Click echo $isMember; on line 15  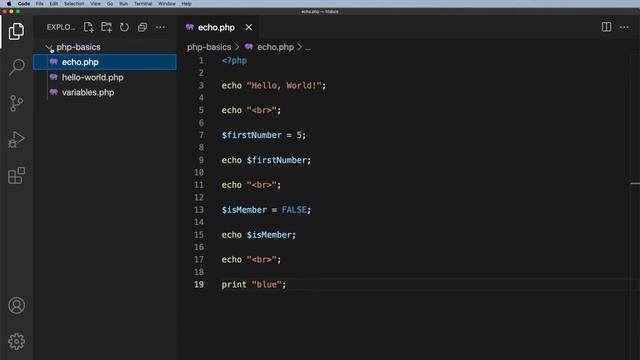[x=259, y=235]
